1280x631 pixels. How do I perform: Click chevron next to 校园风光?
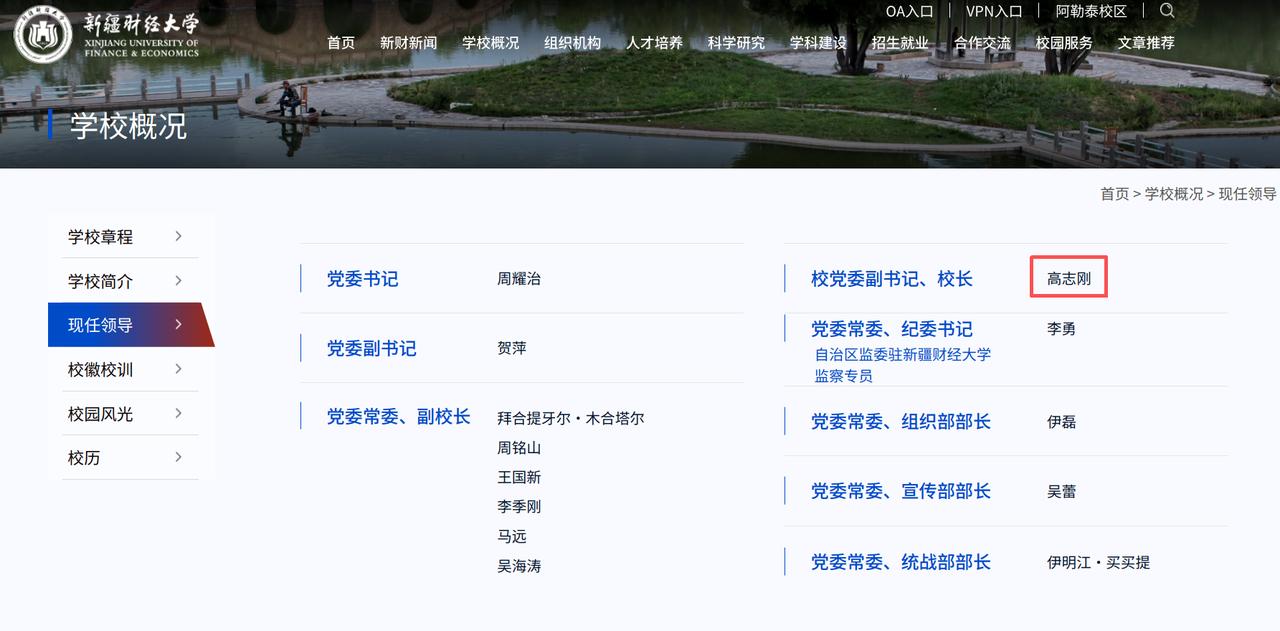(178, 412)
